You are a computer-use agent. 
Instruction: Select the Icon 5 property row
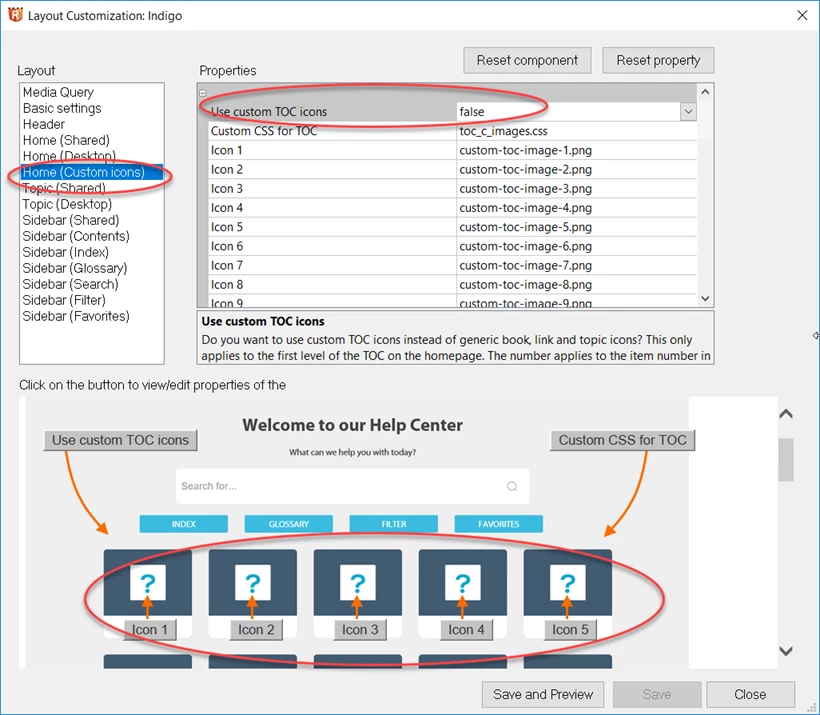click(x=453, y=227)
